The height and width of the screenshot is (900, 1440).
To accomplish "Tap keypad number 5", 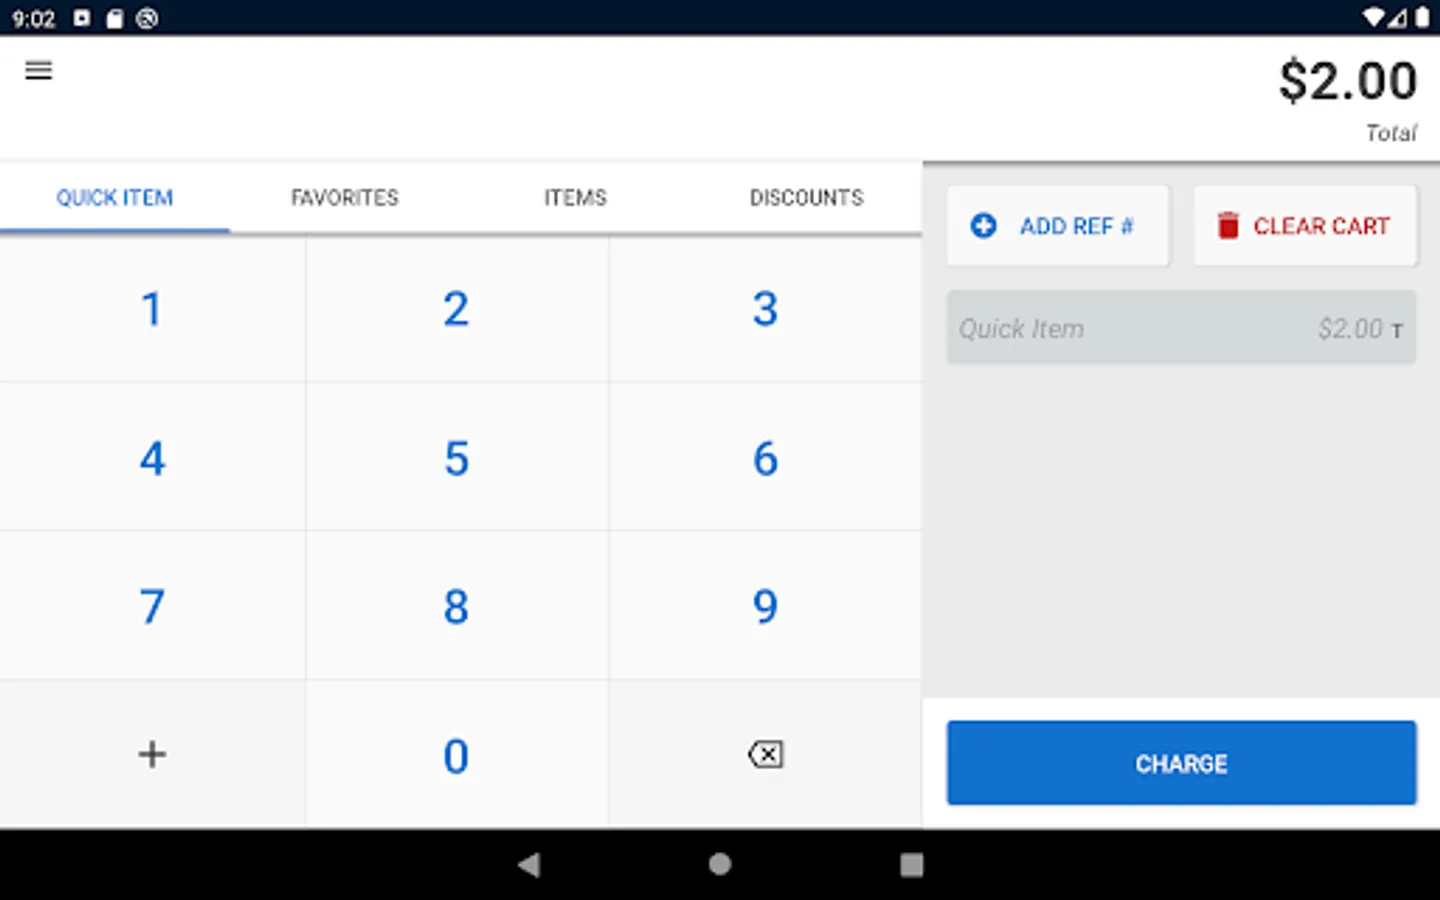I will tap(456, 458).
